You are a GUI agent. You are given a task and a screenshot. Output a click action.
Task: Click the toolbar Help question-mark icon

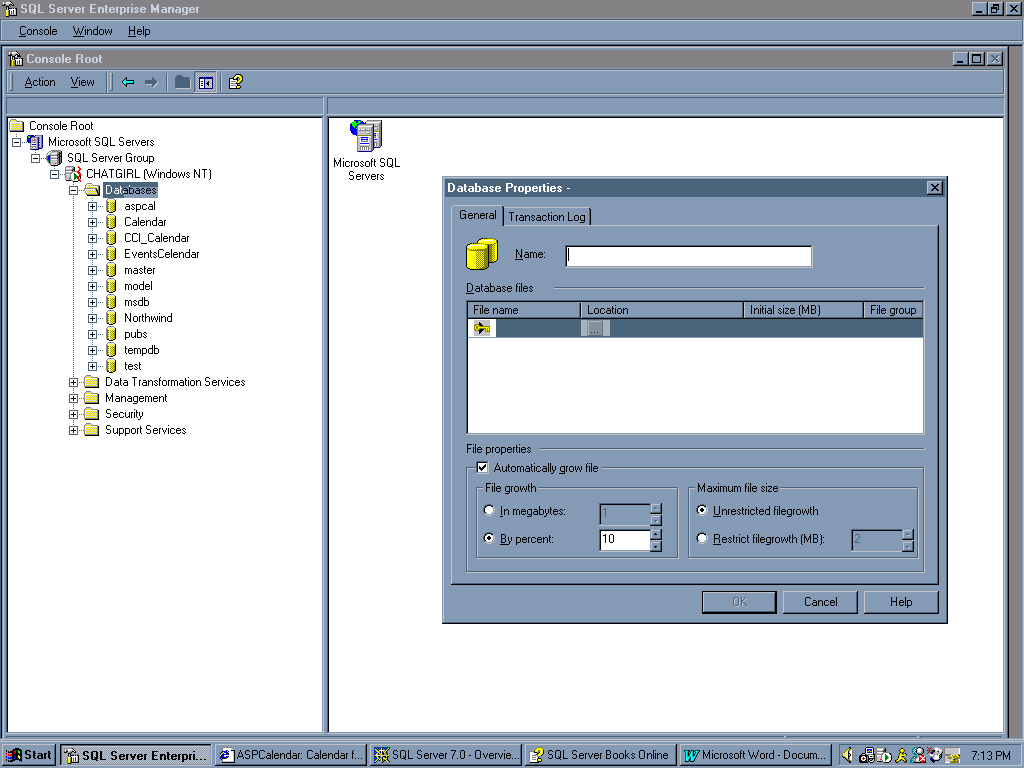(x=236, y=82)
